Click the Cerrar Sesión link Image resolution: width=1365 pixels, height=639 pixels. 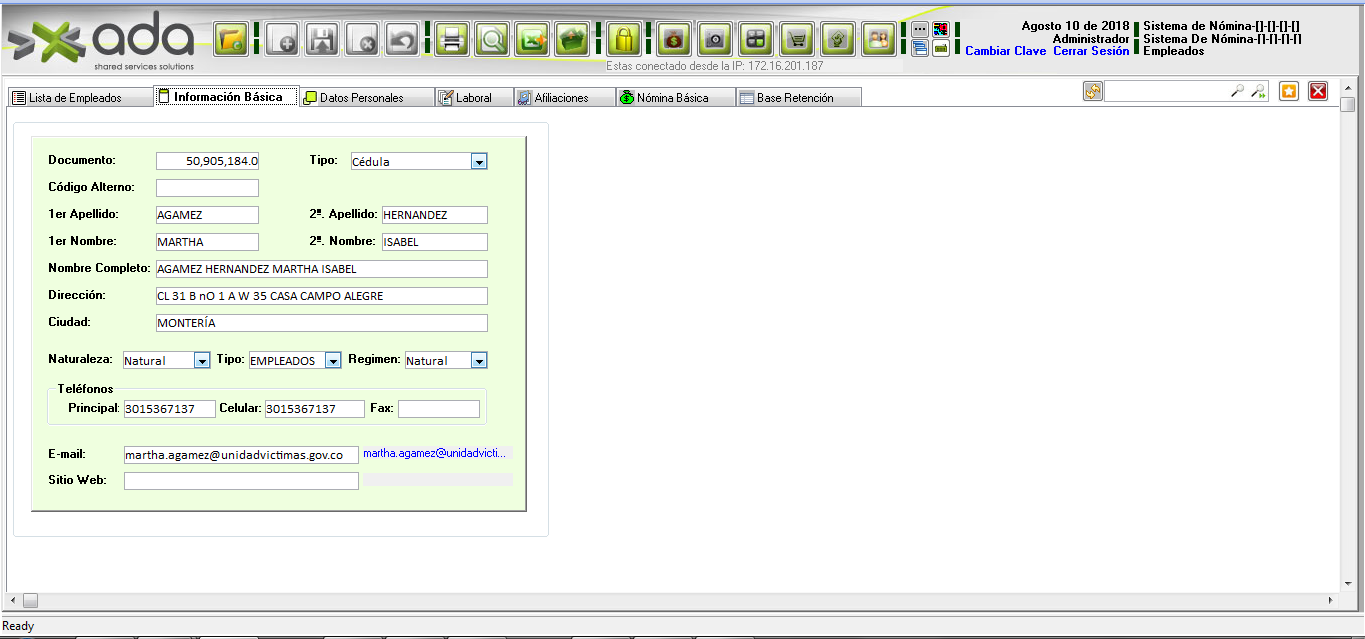pyautogui.click(x=1091, y=51)
